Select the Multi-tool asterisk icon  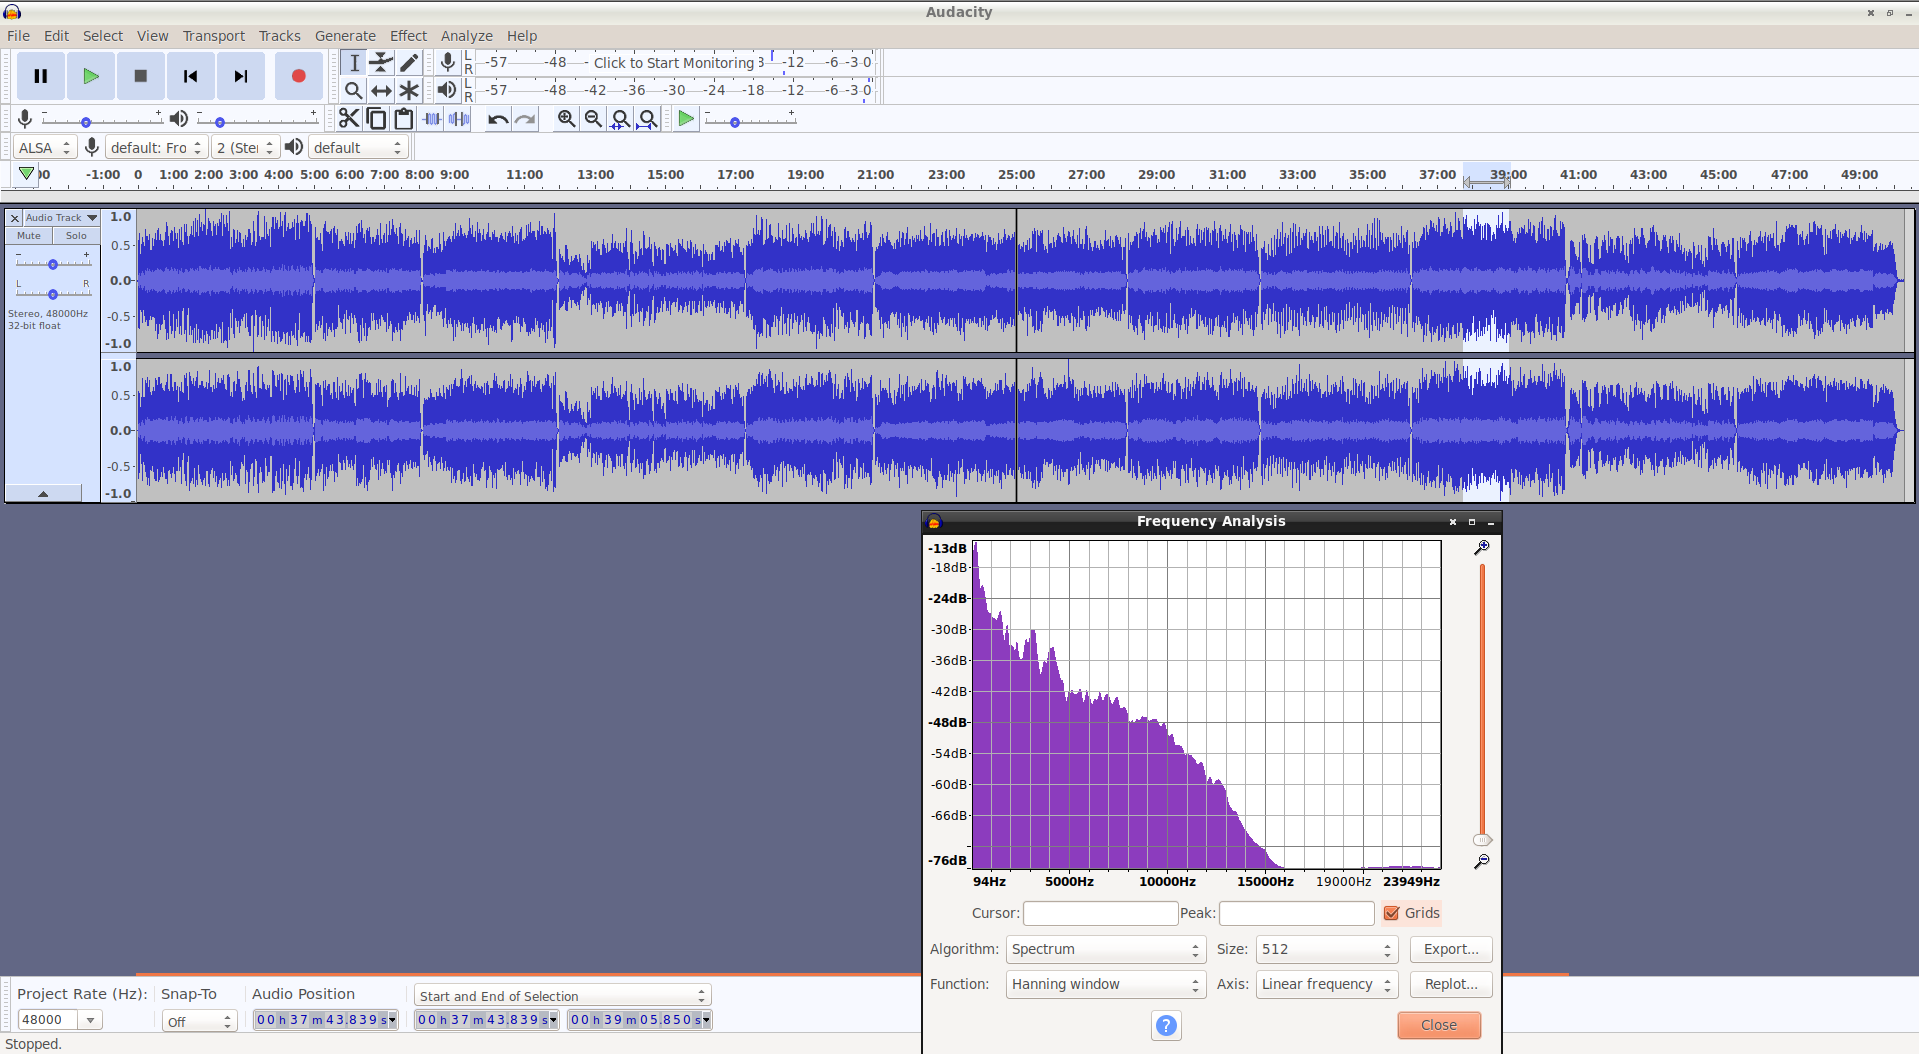[x=409, y=90]
